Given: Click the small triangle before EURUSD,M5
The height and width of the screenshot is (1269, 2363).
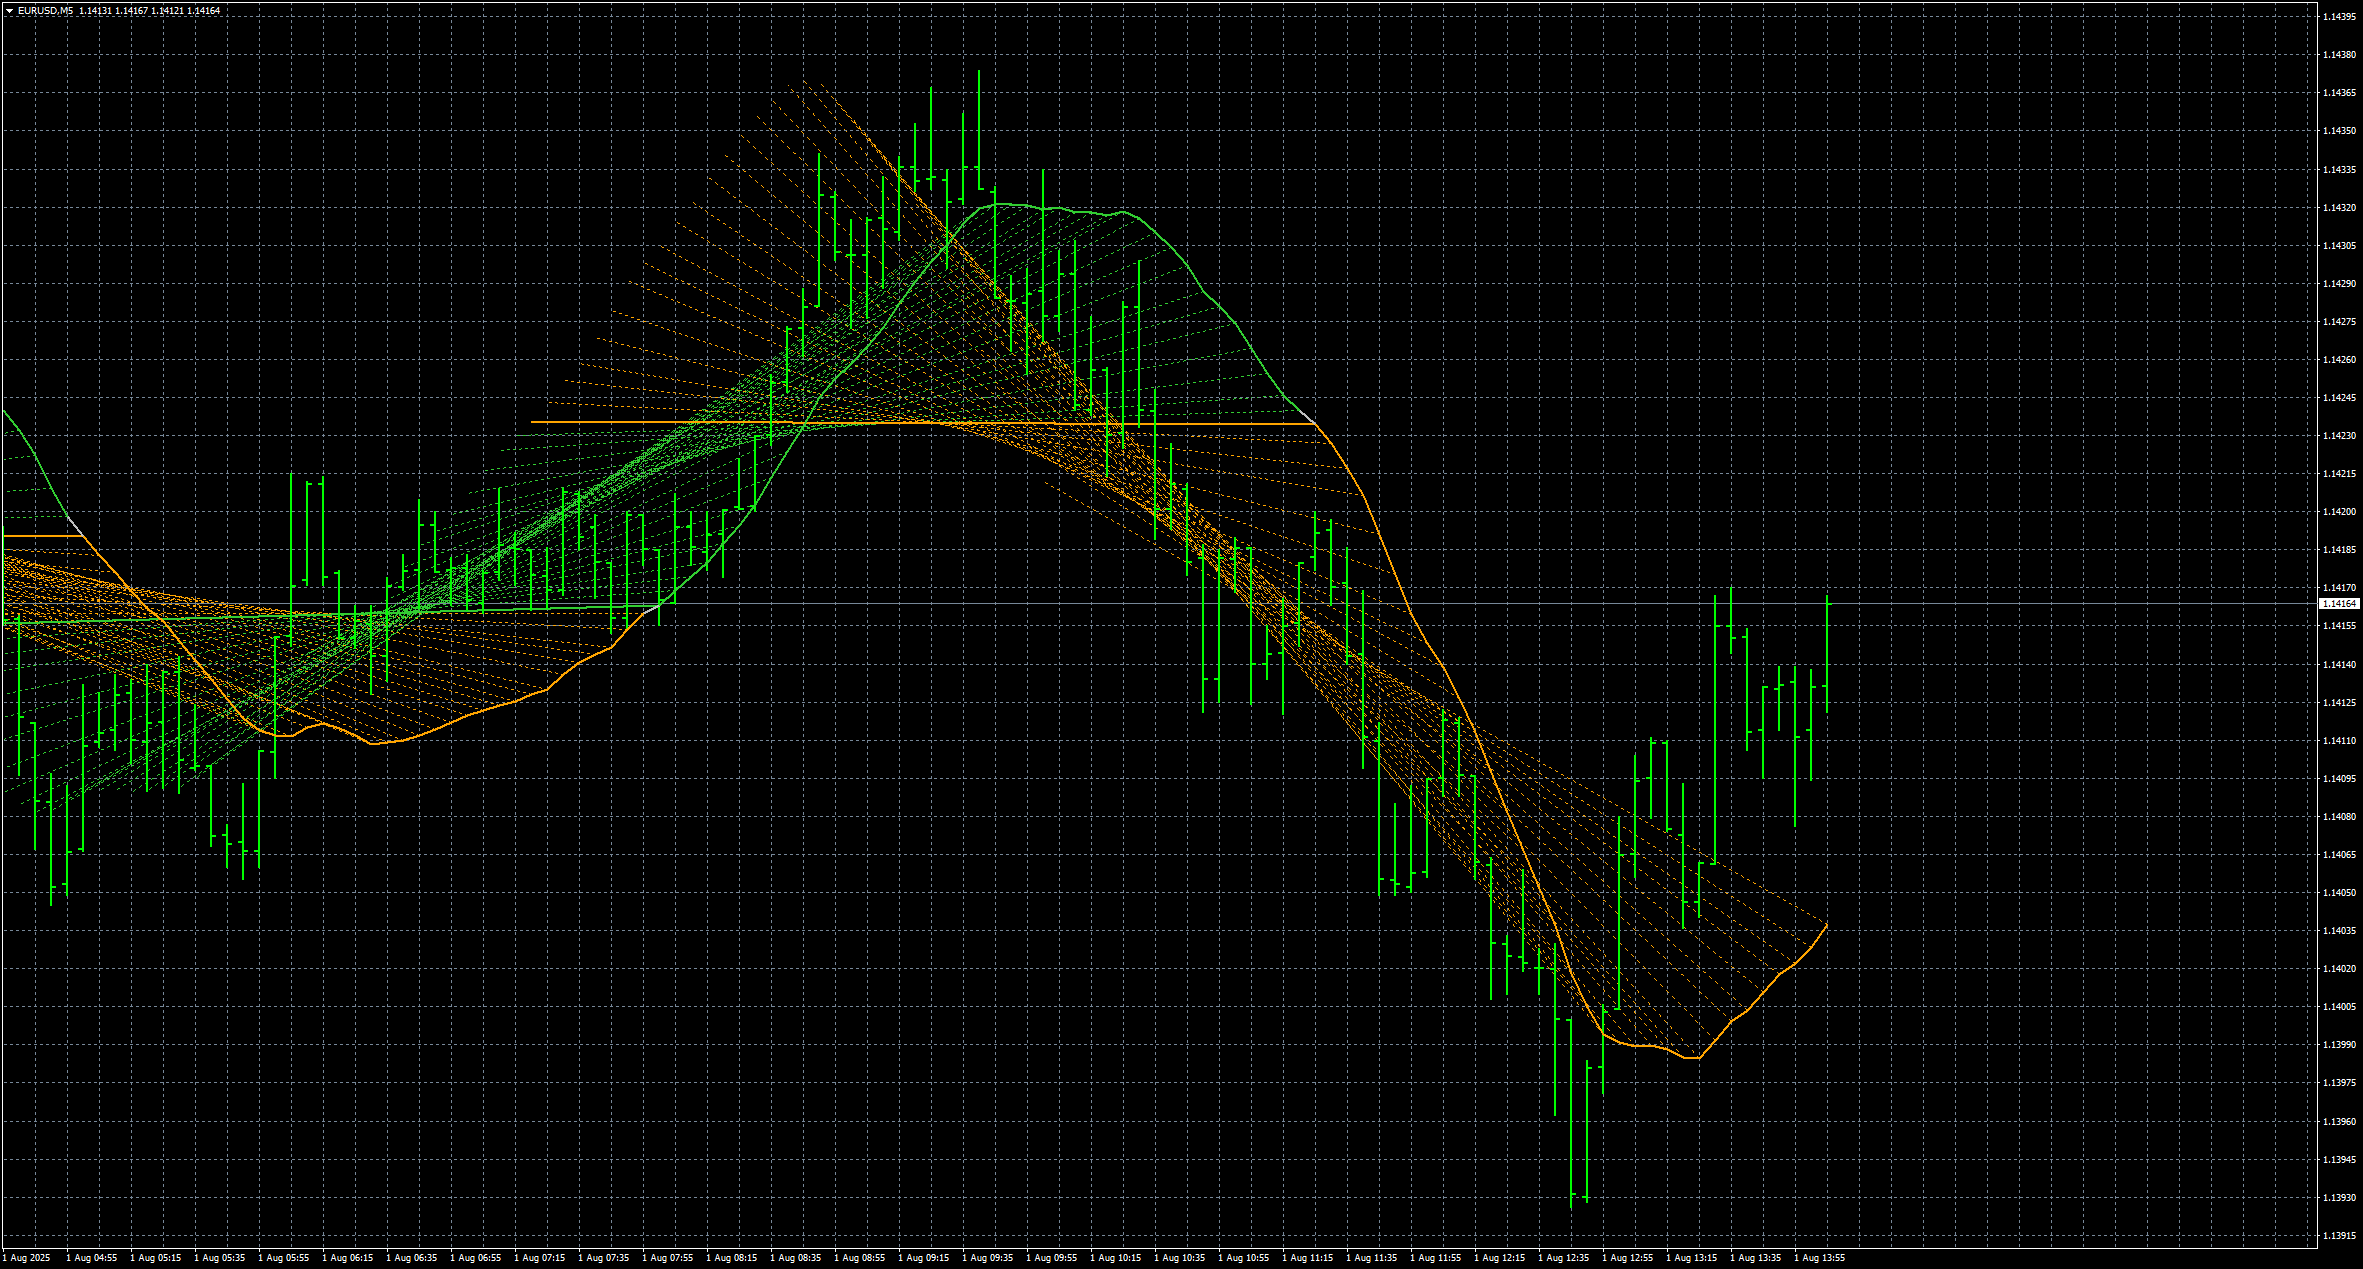Looking at the screenshot, I should coord(9,11).
